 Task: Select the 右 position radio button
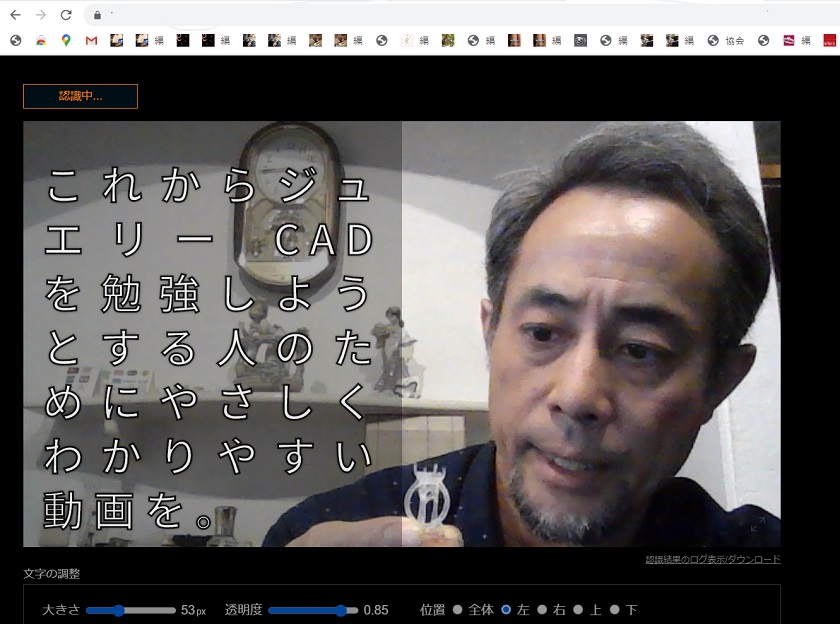point(542,609)
